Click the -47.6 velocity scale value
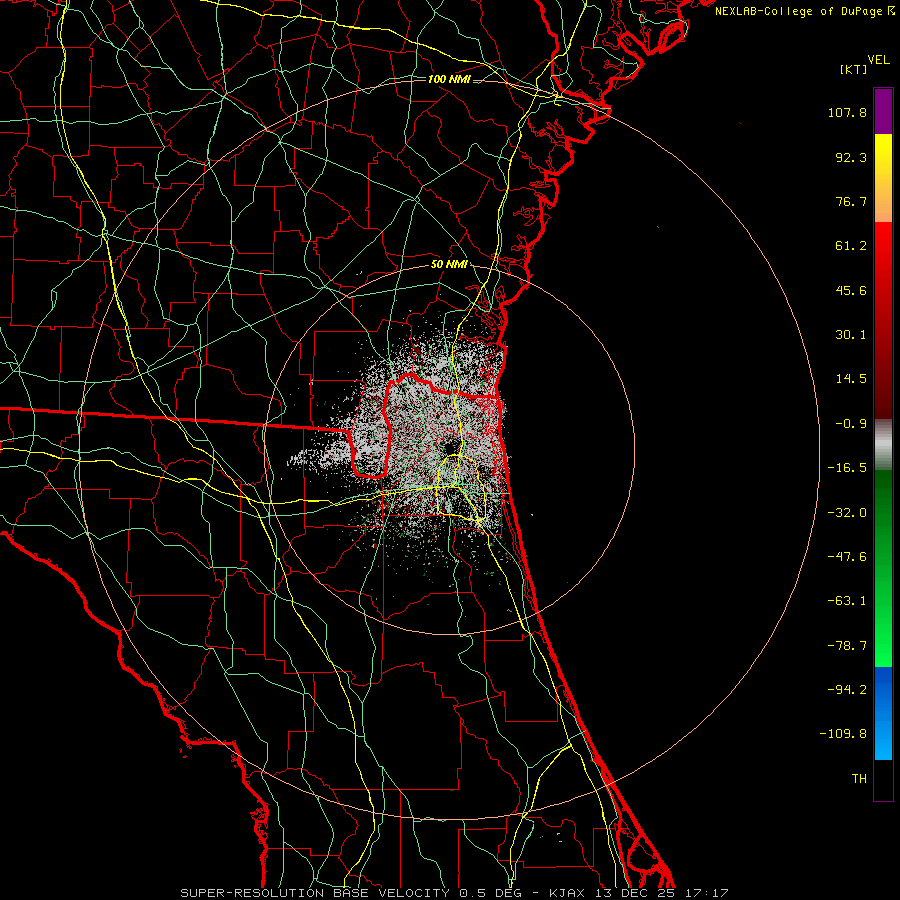The width and height of the screenshot is (900, 900). point(847,557)
